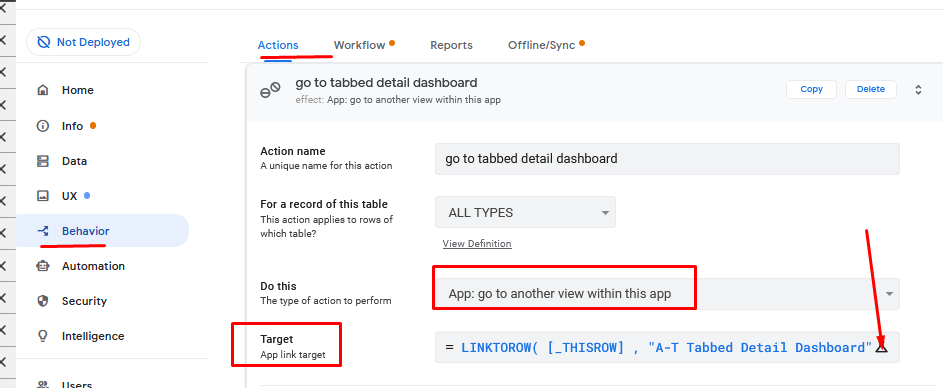Click the Not Deployed crossed-circle icon
Screen dimensions: 943x388
43,42
